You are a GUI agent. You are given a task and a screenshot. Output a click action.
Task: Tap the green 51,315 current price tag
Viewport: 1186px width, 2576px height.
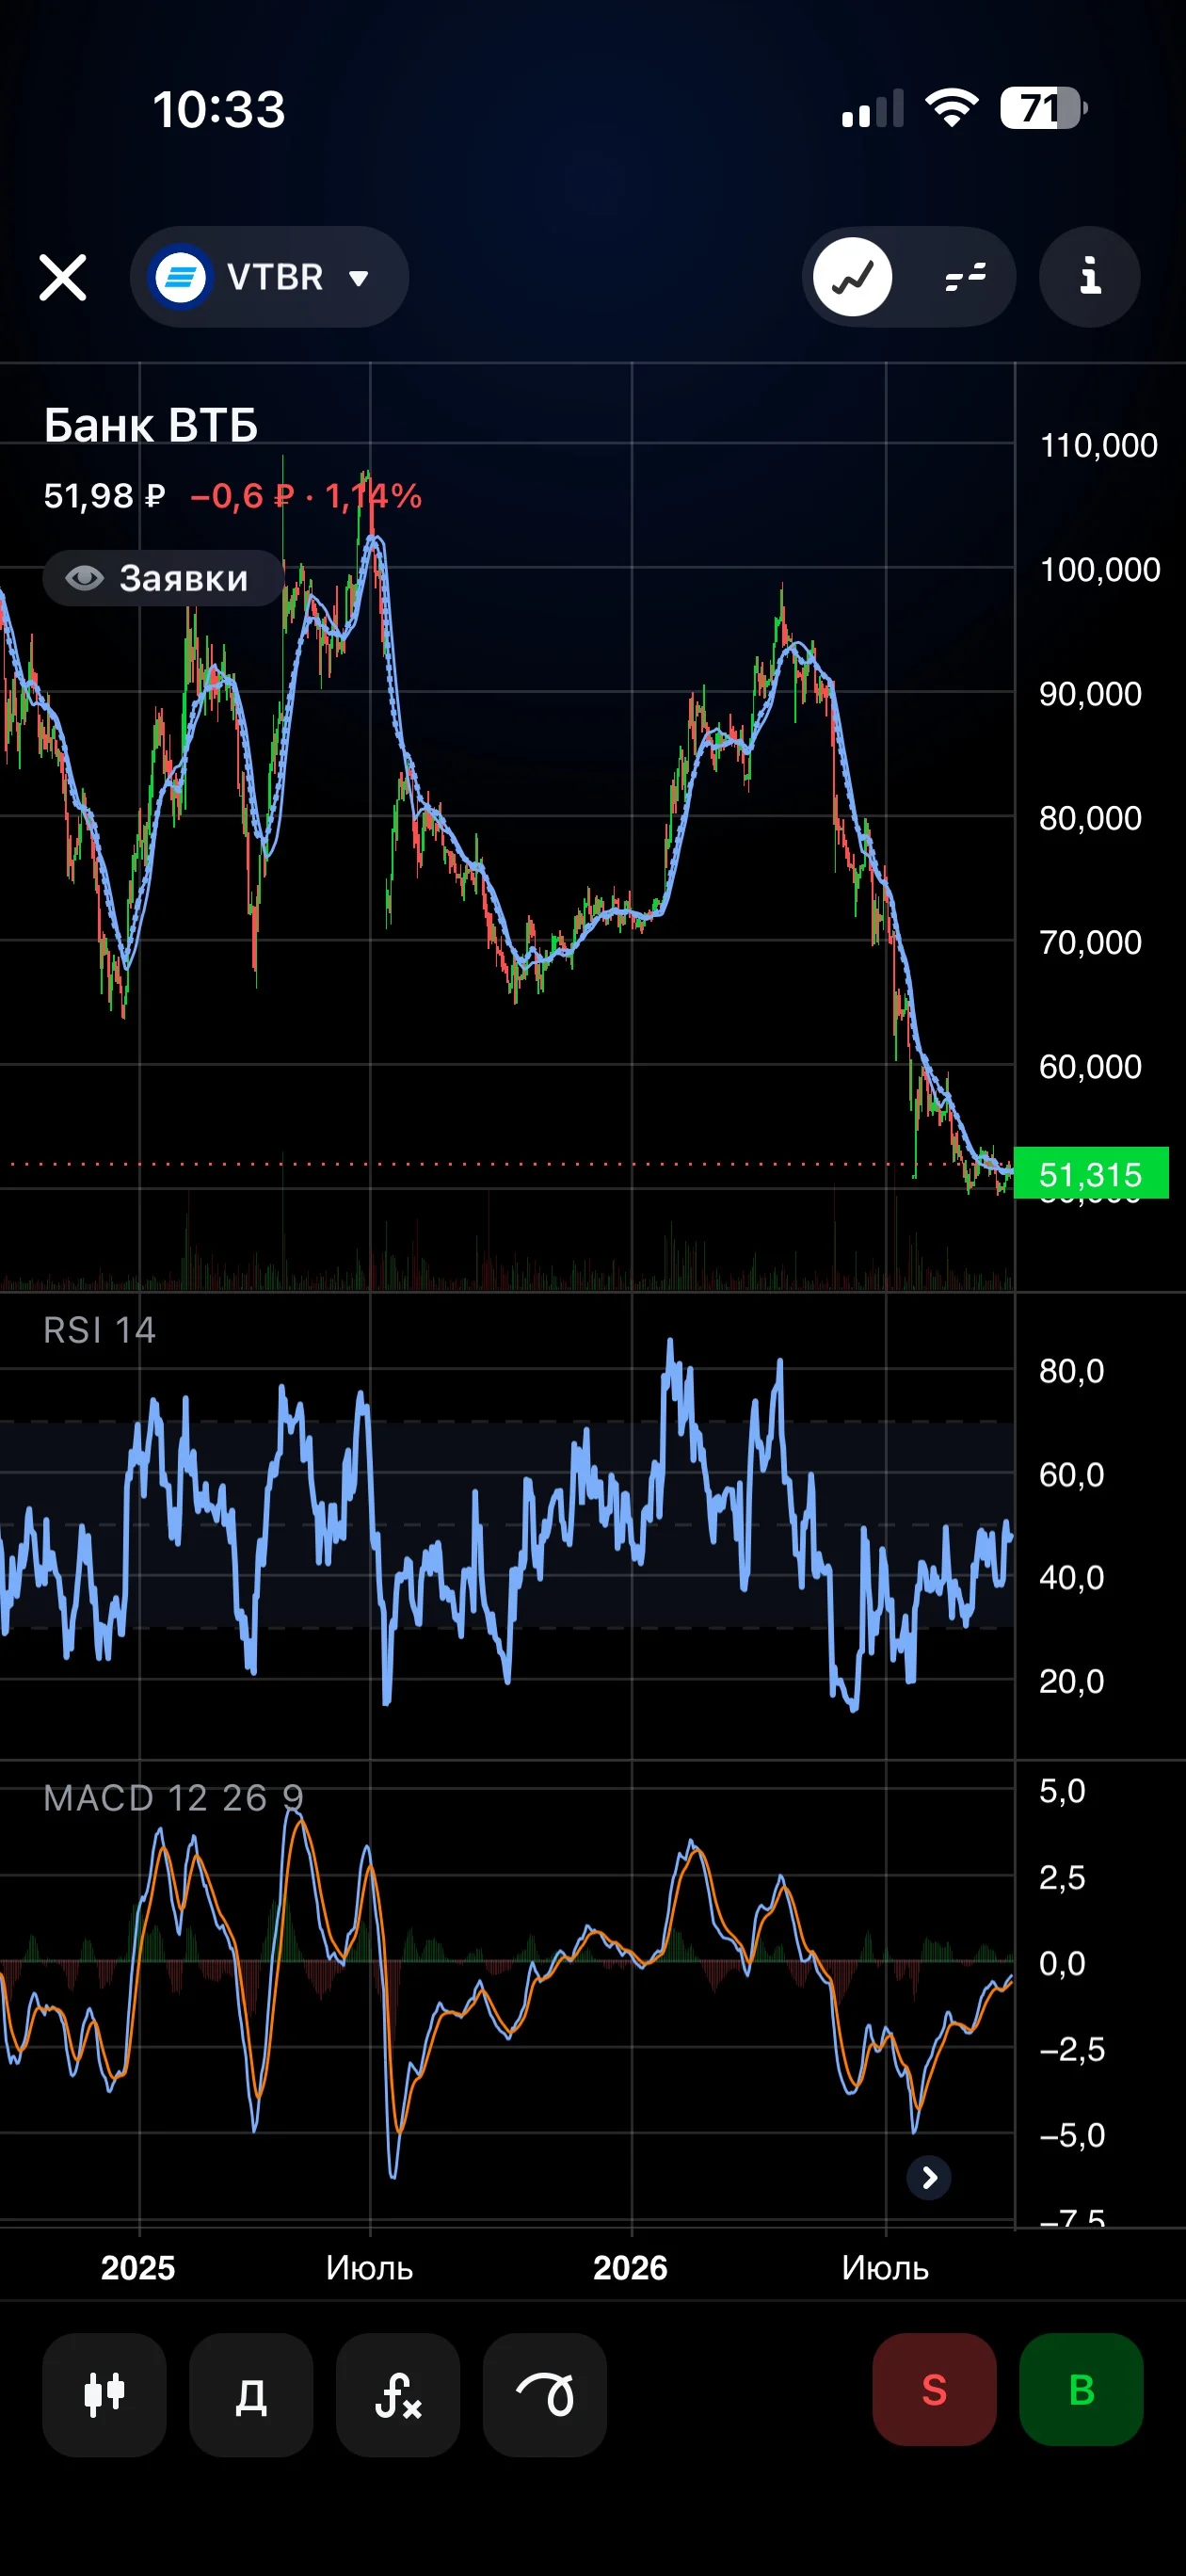point(1091,1173)
